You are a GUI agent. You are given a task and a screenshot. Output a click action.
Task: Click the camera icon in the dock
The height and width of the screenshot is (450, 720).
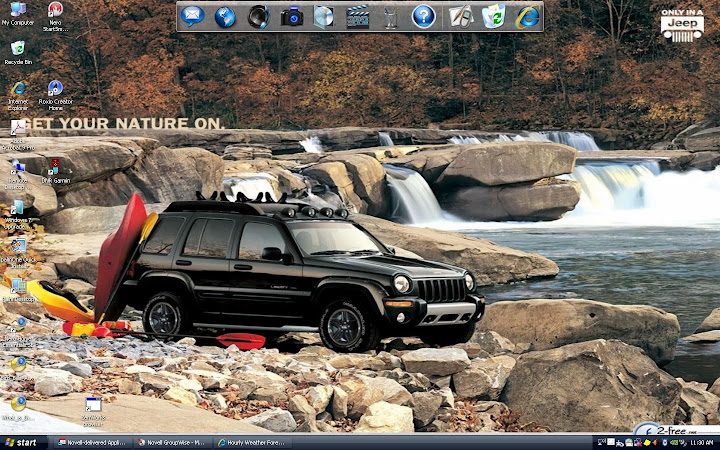pyautogui.click(x=292, y=17)
